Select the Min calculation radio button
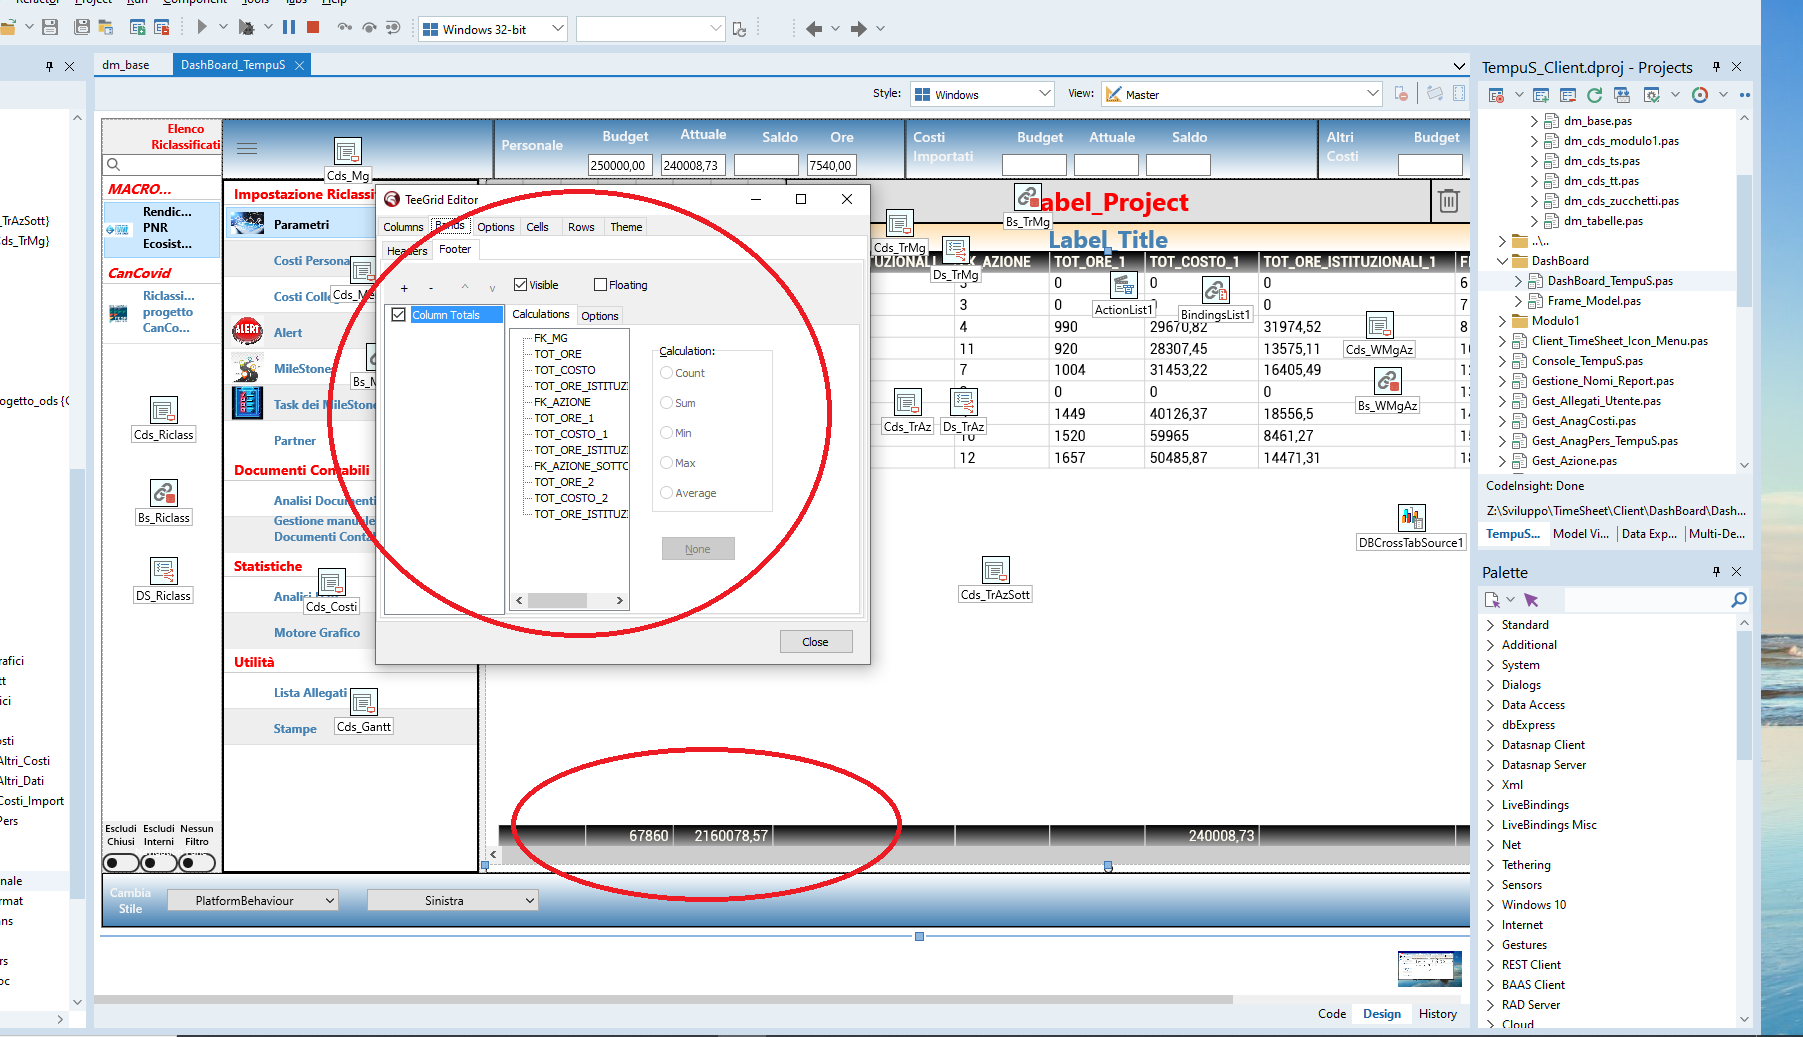Screen dimensions: 1803x1037 pyautogui.click(x=666, y=433)
